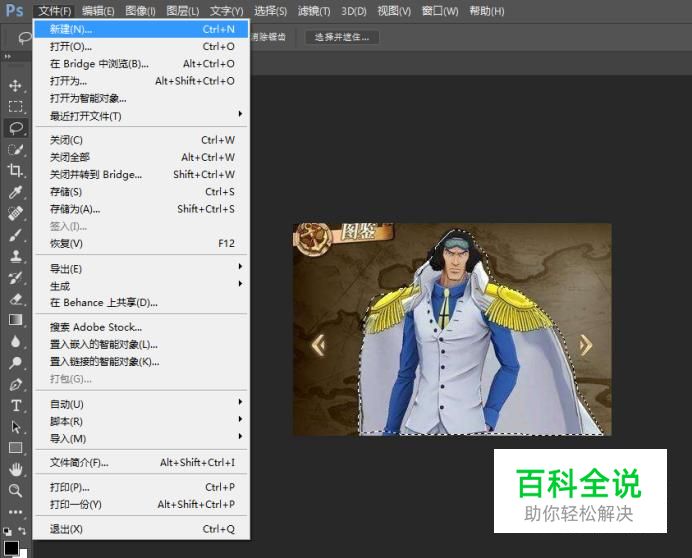Select the Clone Stamp tool
The image size is (692, 558).
(15, 256)
